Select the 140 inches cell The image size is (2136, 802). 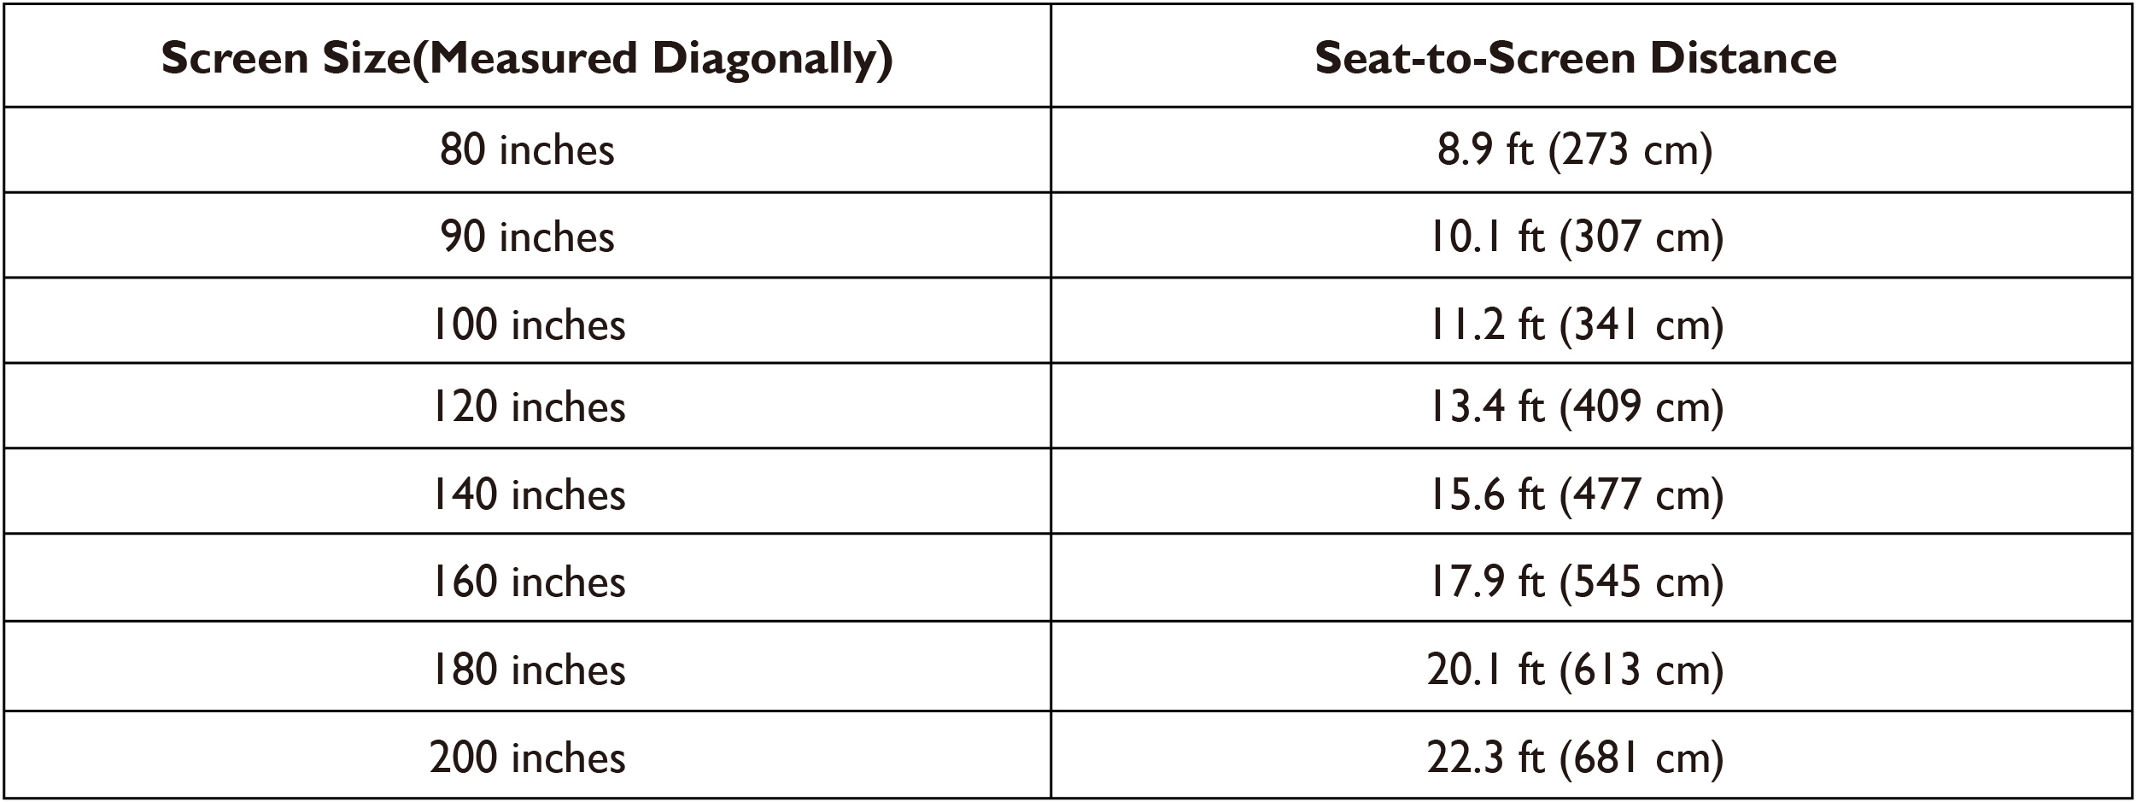tap(527, 492)
